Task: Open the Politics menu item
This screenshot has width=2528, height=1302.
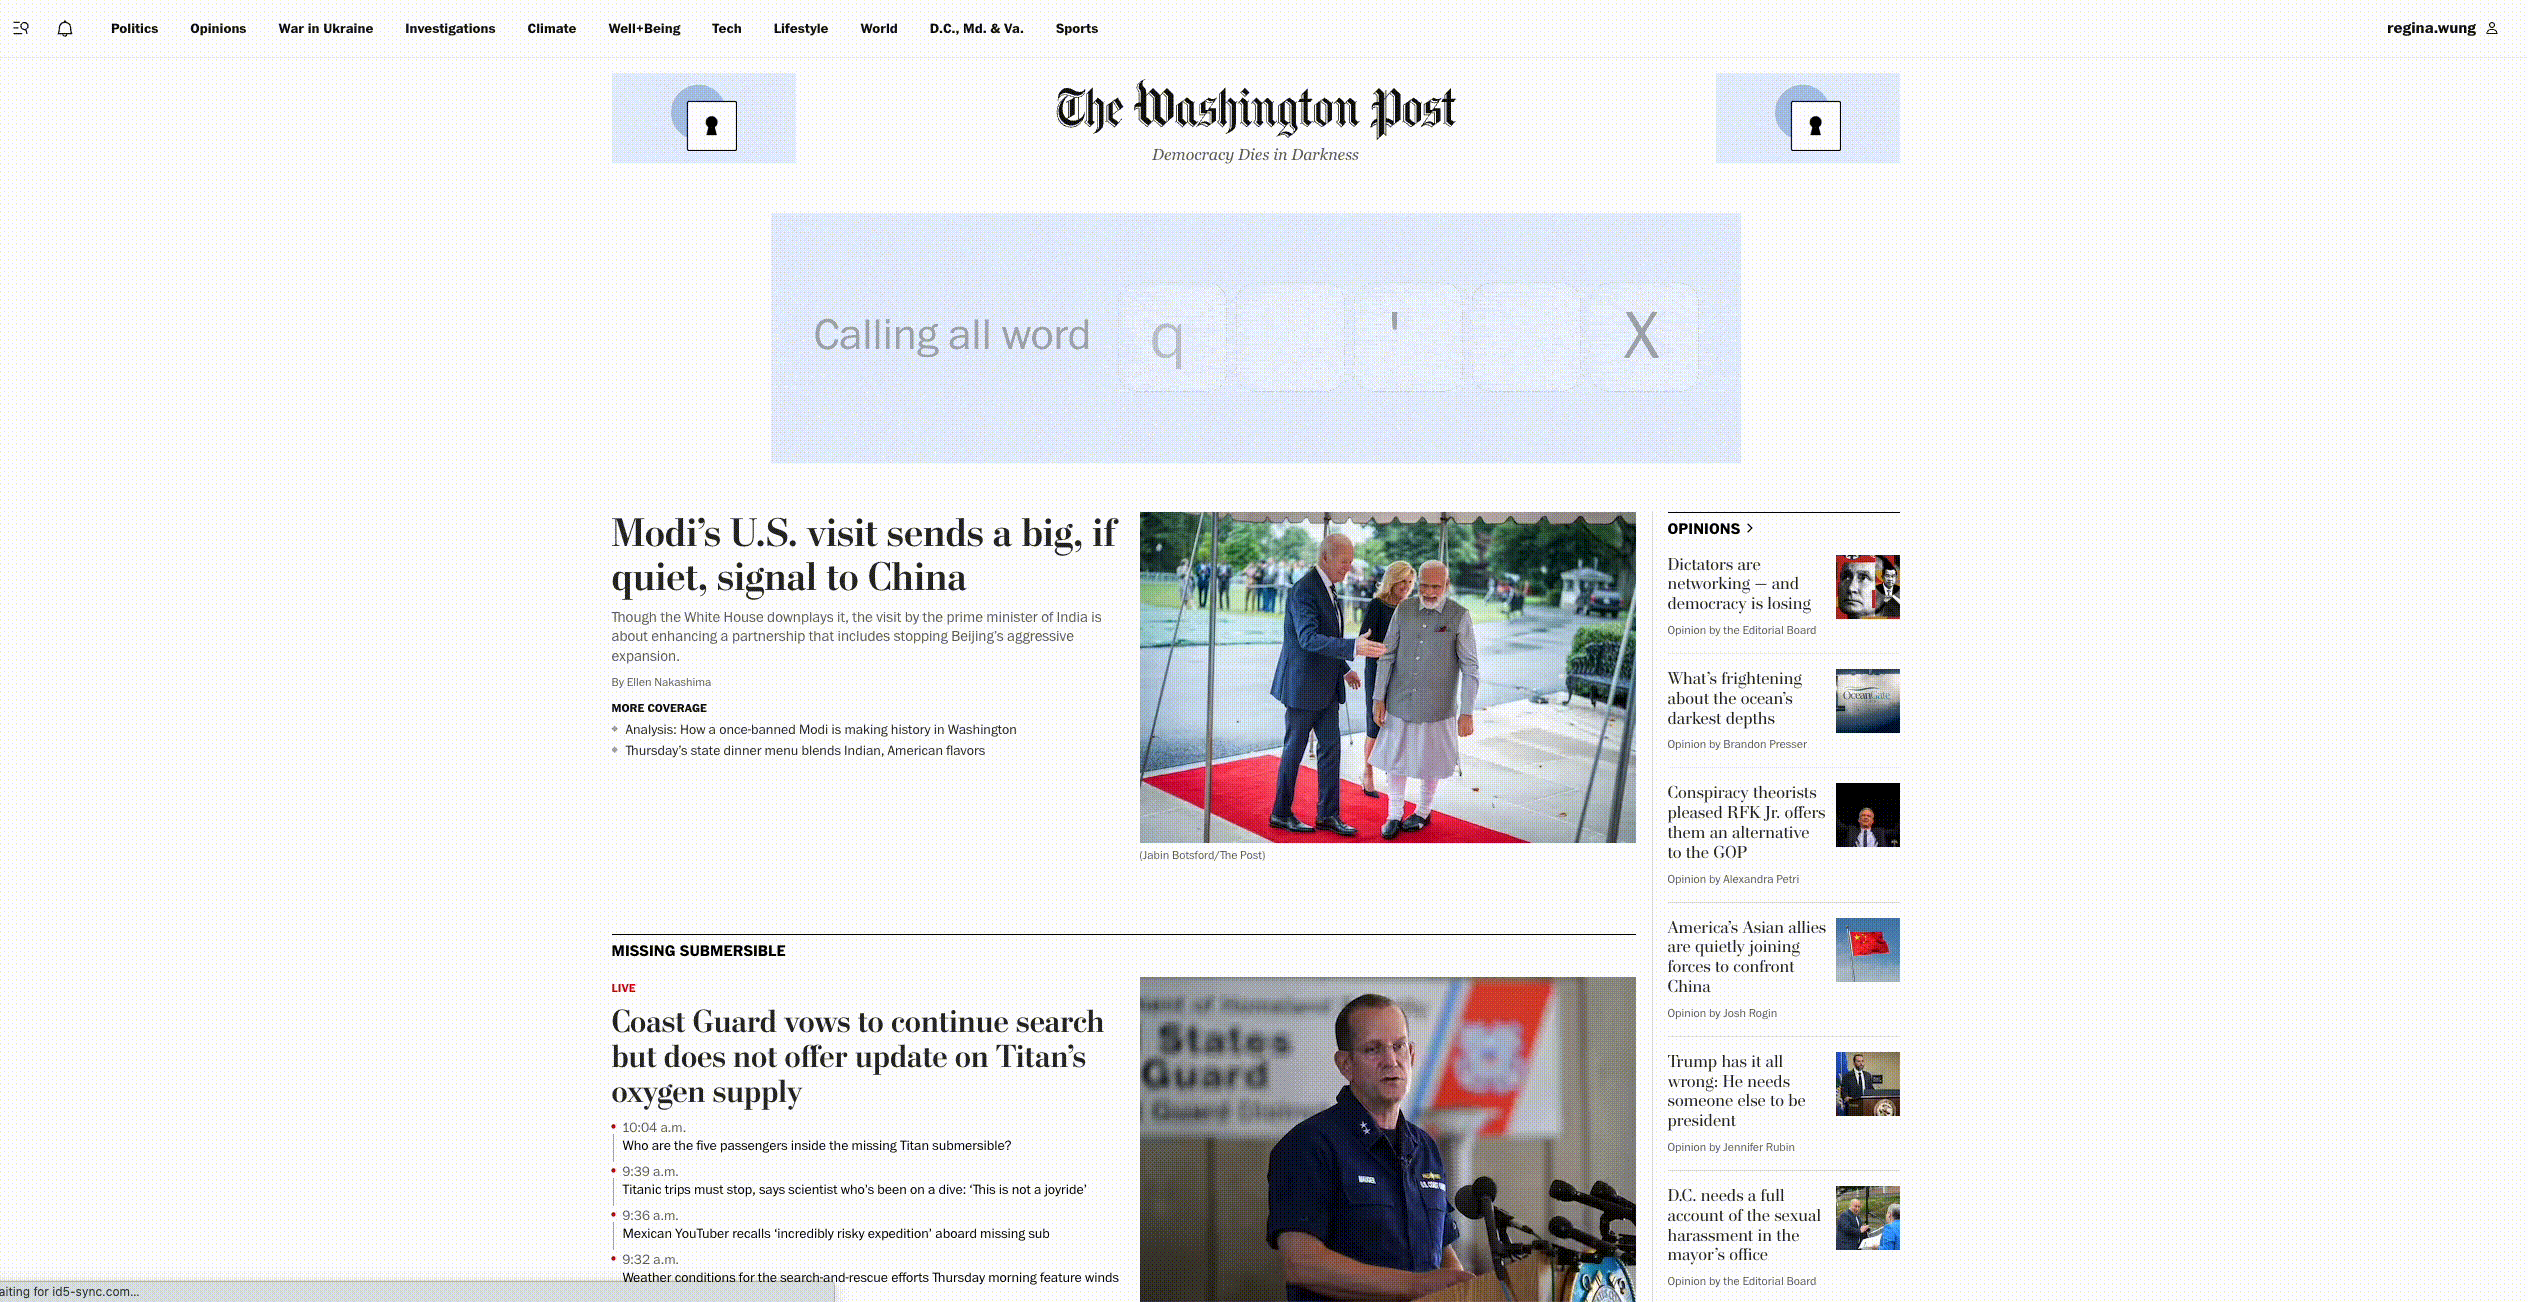Action: [134, 28]
